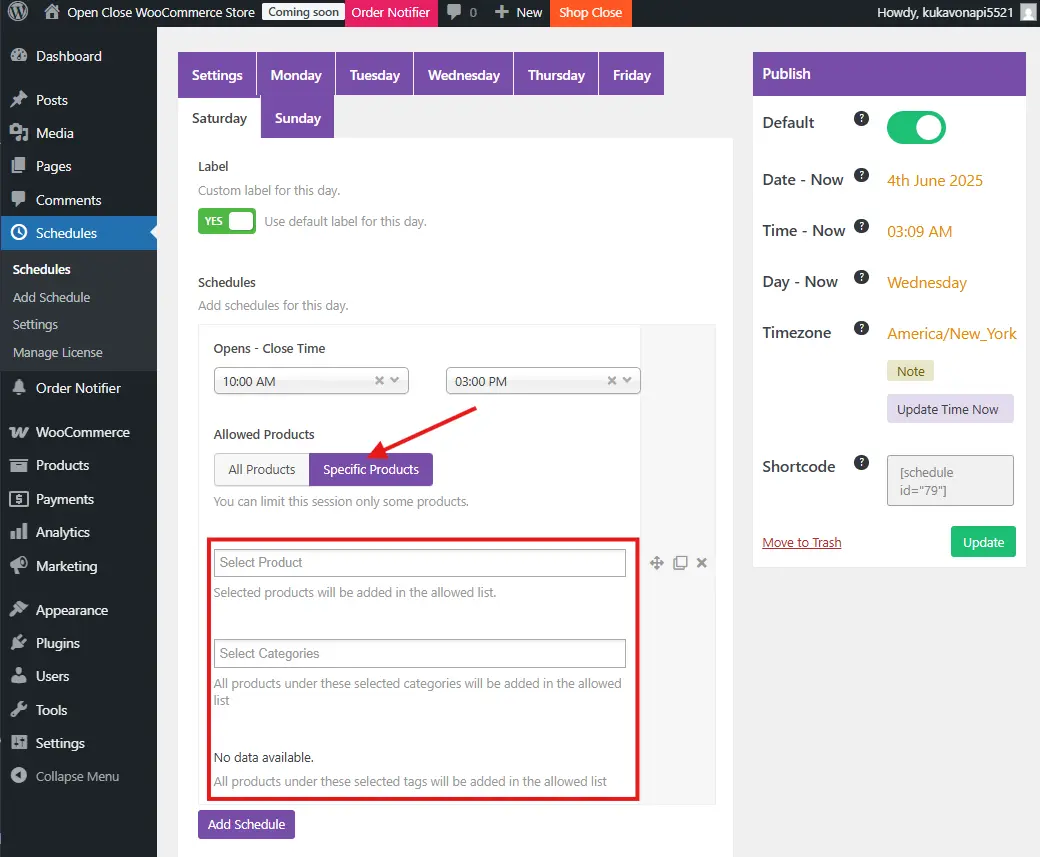Click the Tools wrench icon
Image resolution: width=1040 pixels, height=857 pixels.
point(19,710)
